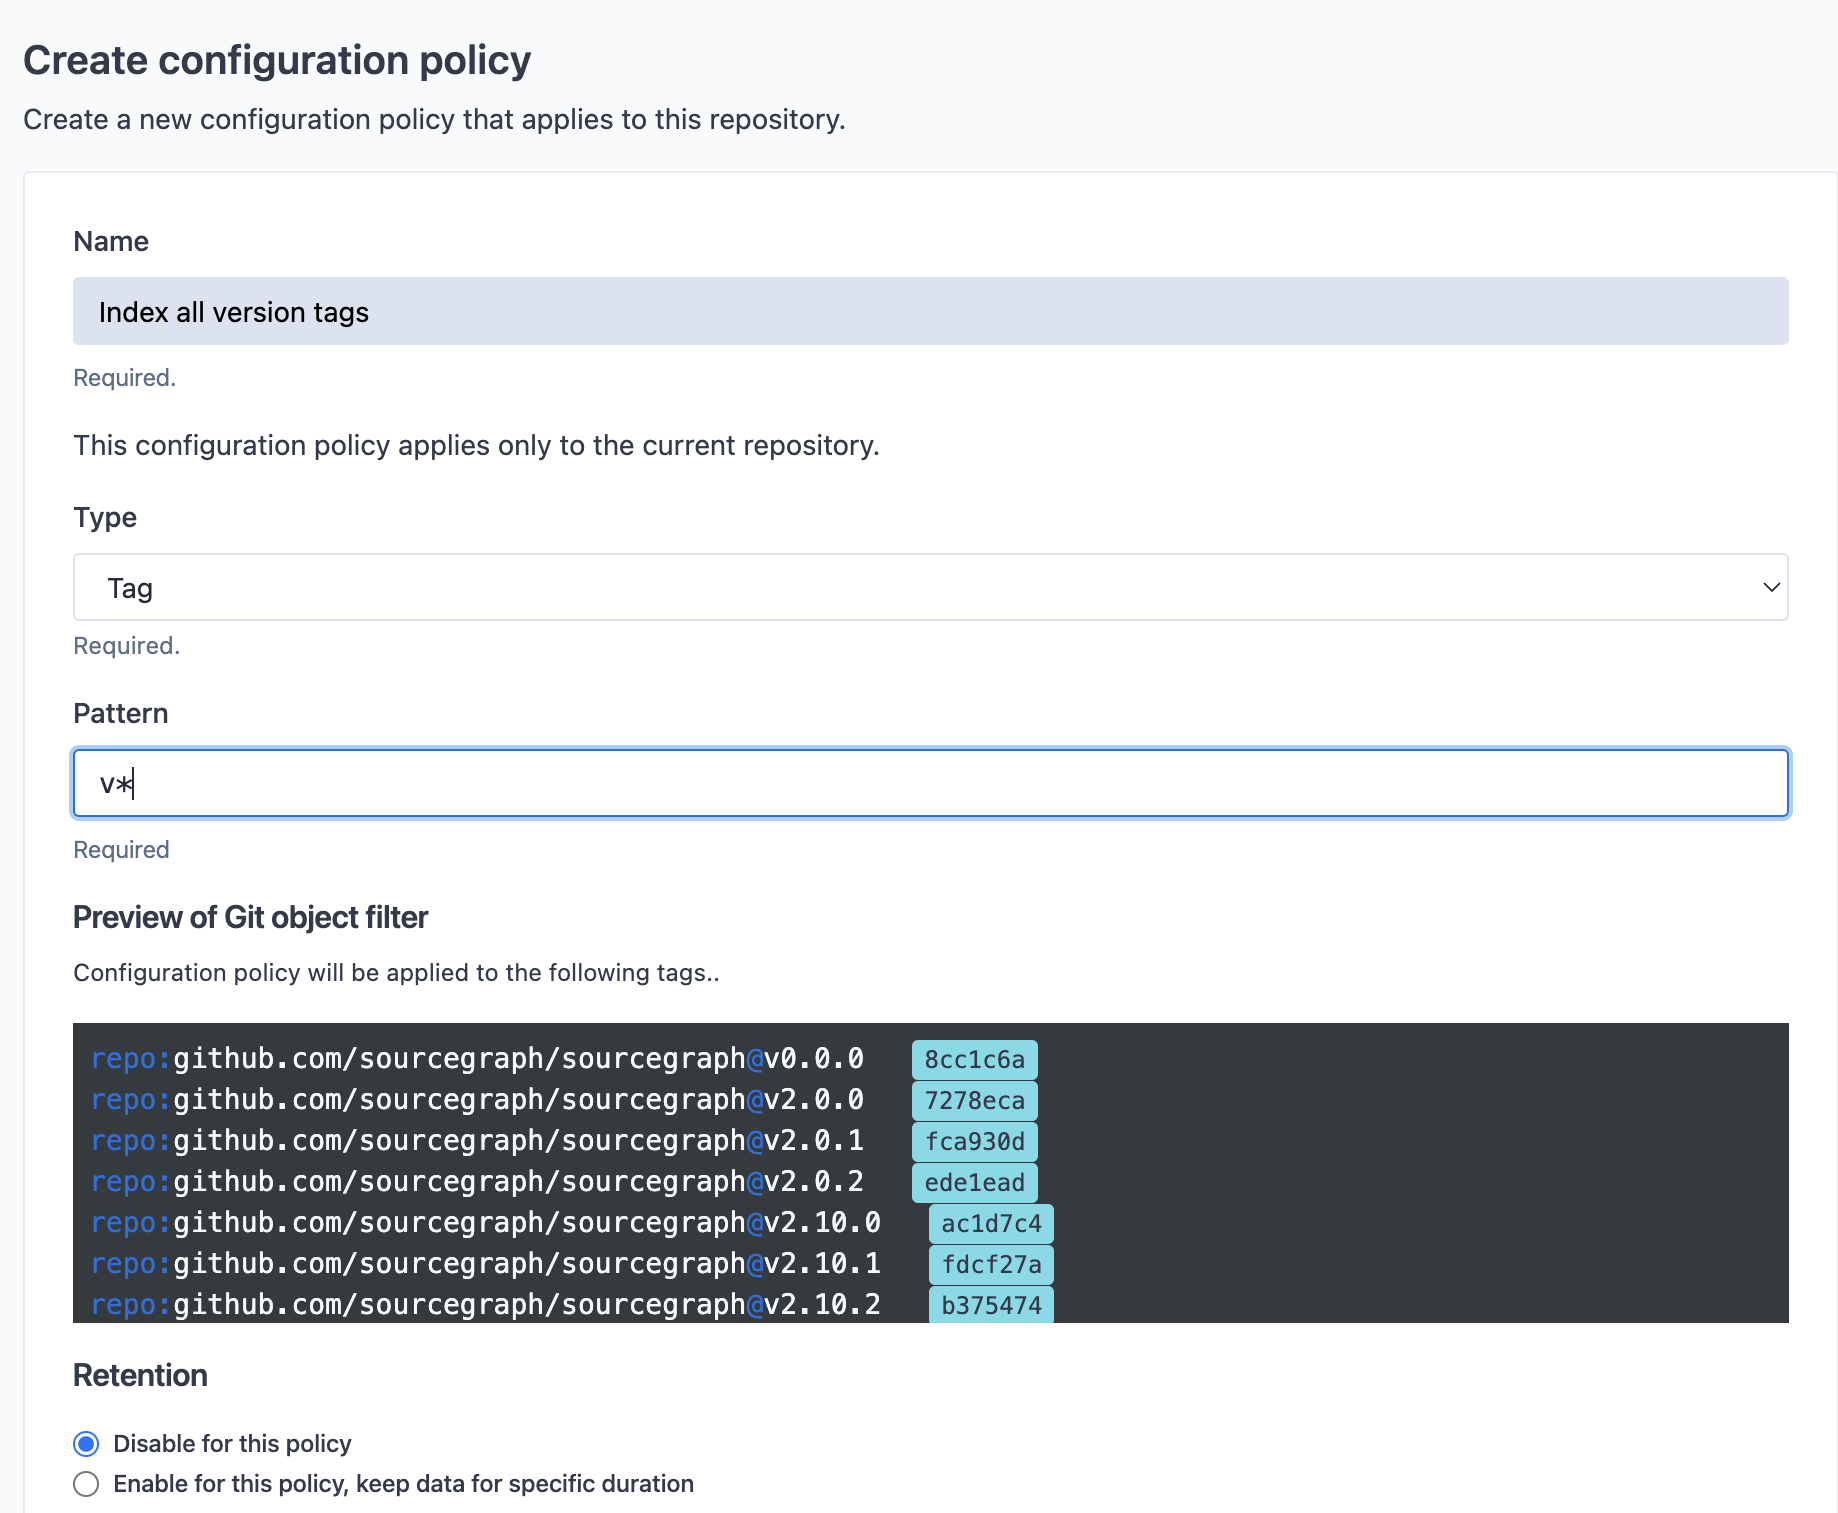Click the v2.0.1 repo line
The height and width of the screenshot is (1513, 1838).
(x=477, y=1141)
